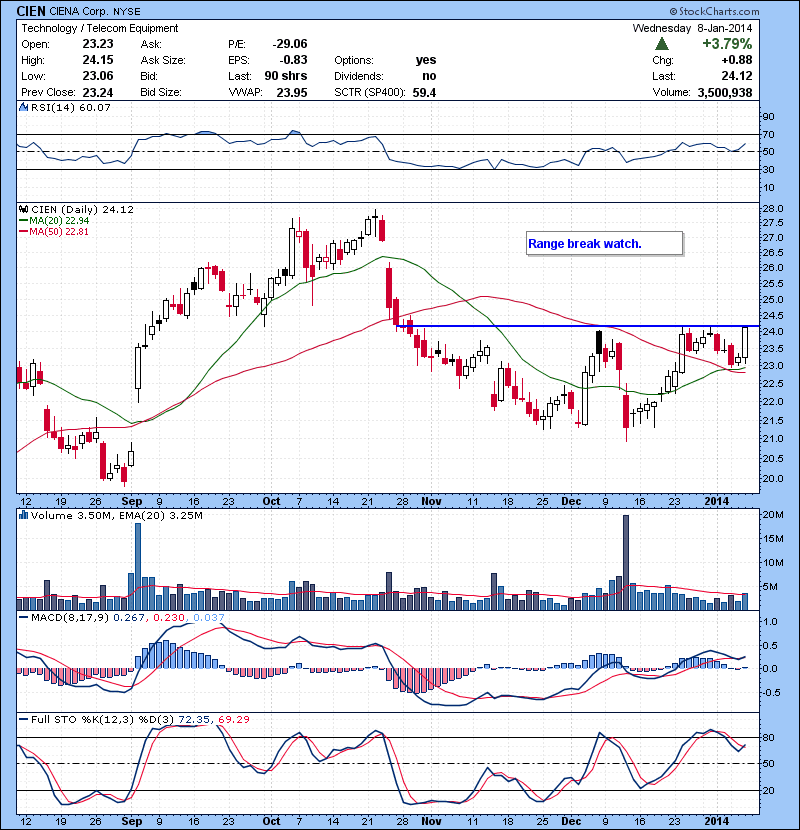Click the stochastic value 72.35
The height and width of the screenshot is (830, 800).
[194, 719]
